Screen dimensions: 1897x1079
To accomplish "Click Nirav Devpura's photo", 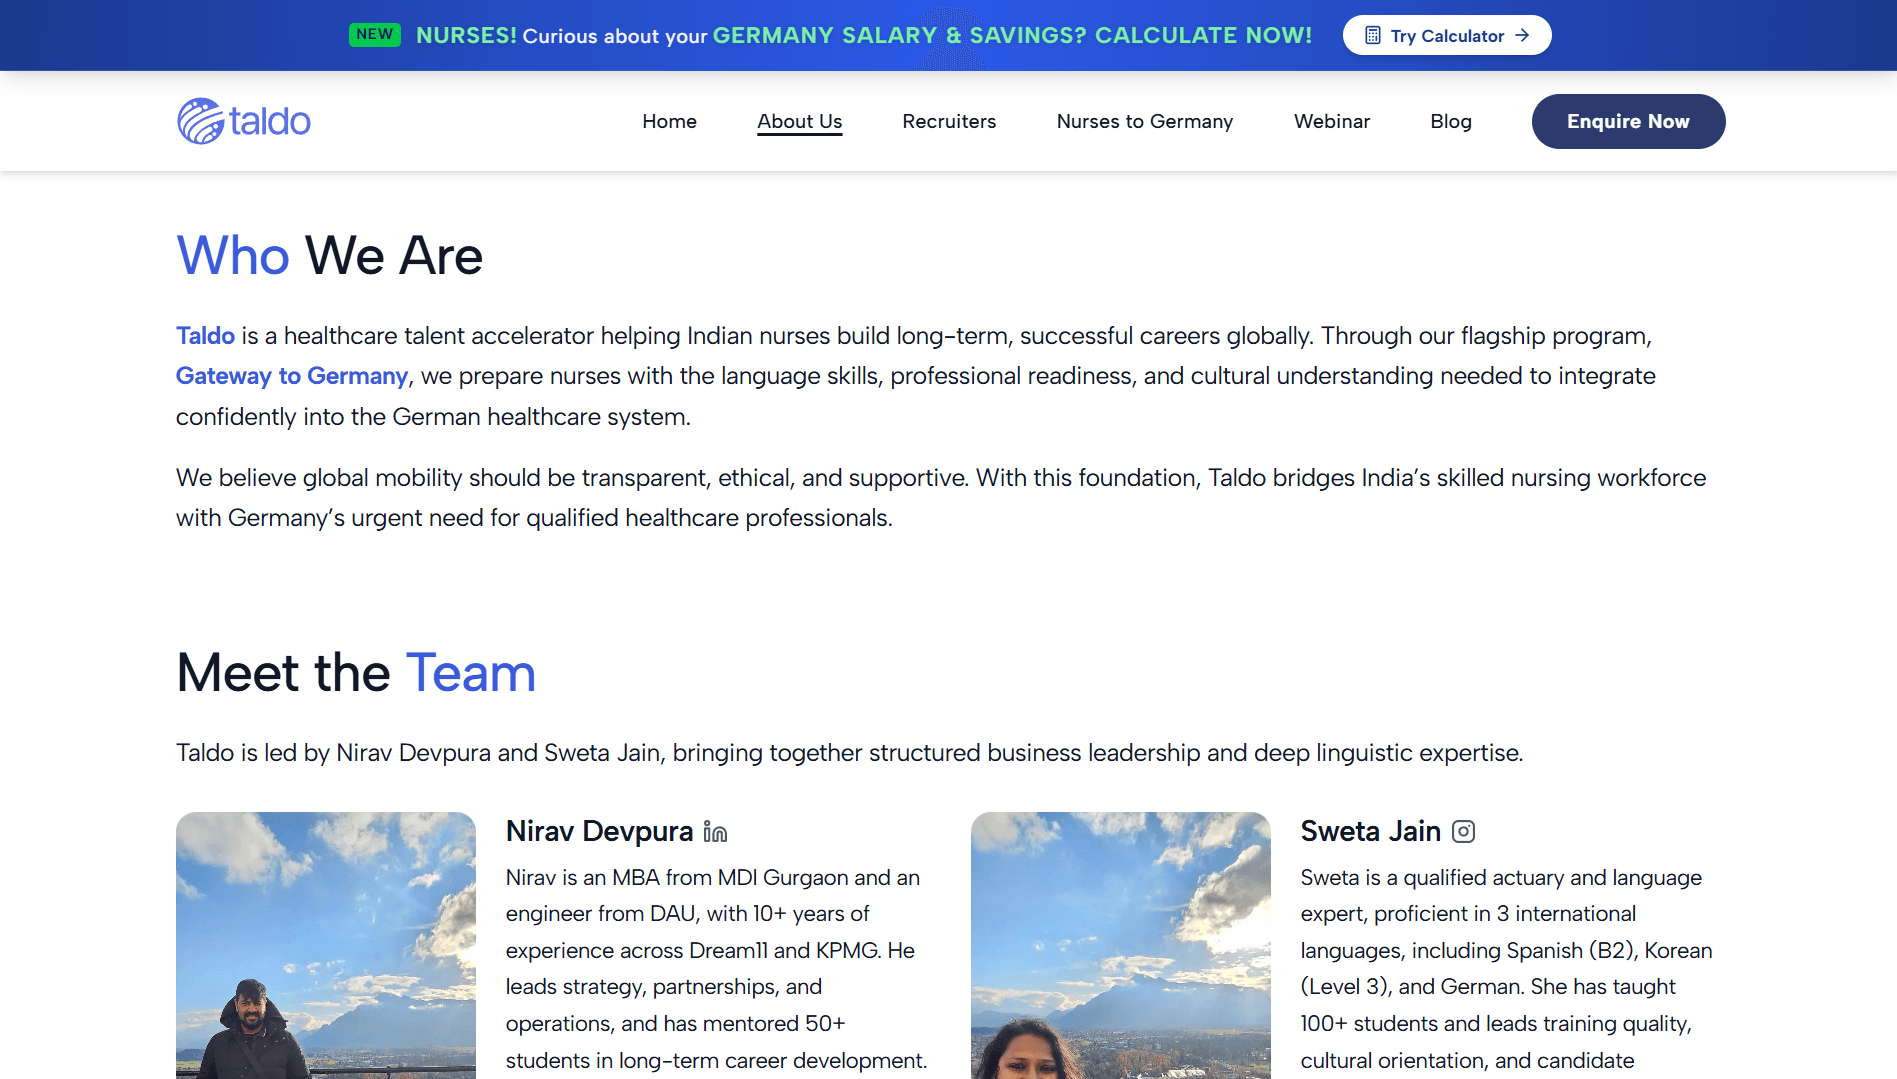I will coord(326,945).
